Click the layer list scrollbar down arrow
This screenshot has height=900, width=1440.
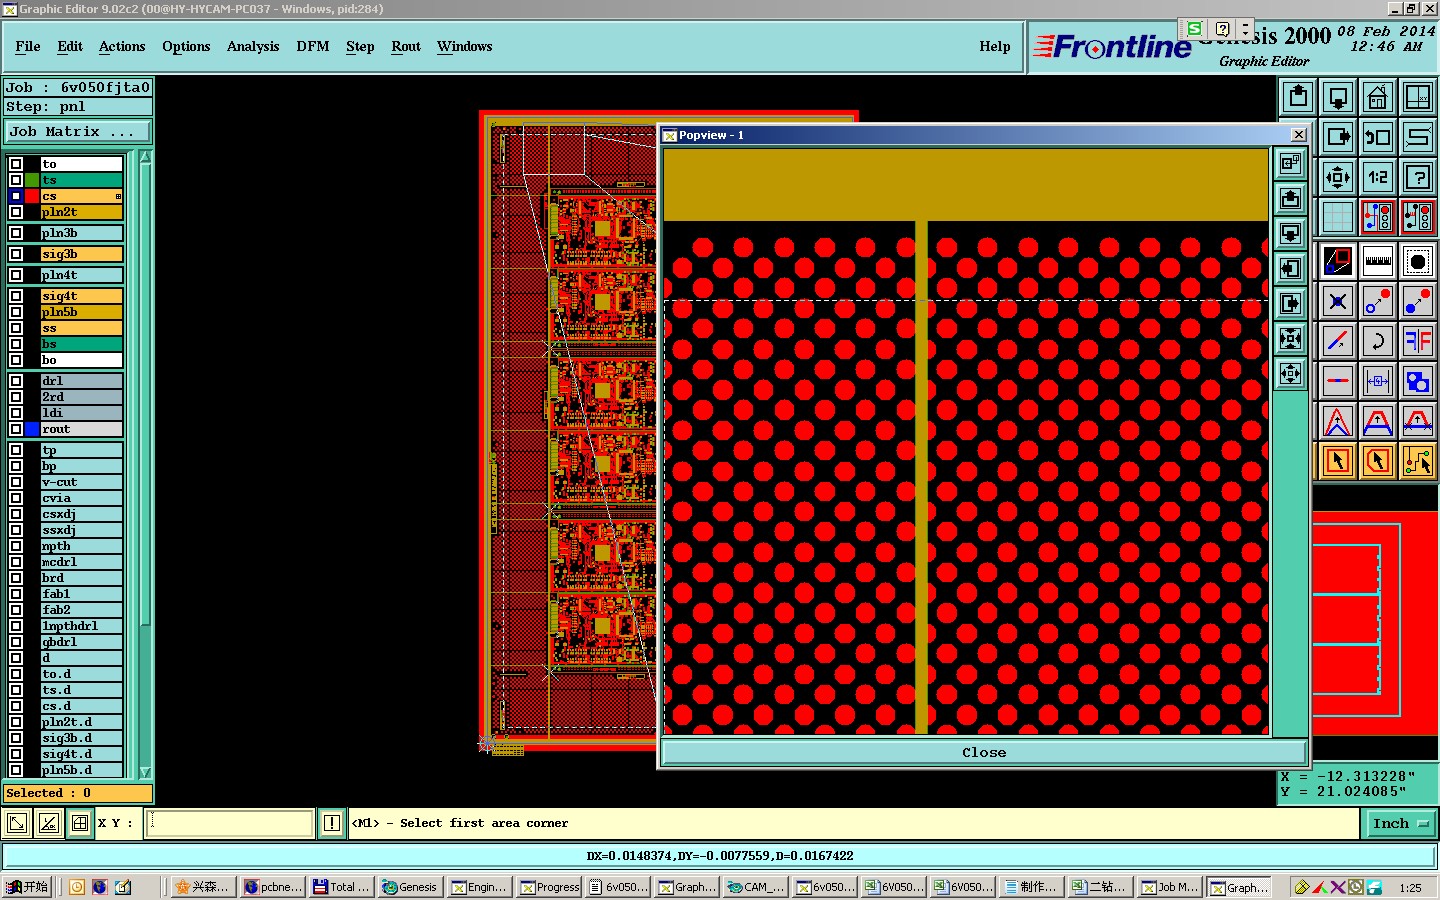(145, 772)
